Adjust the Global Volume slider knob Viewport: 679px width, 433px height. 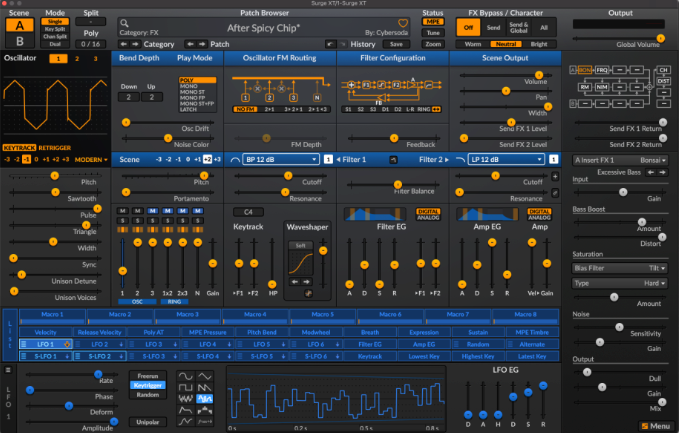660,38
